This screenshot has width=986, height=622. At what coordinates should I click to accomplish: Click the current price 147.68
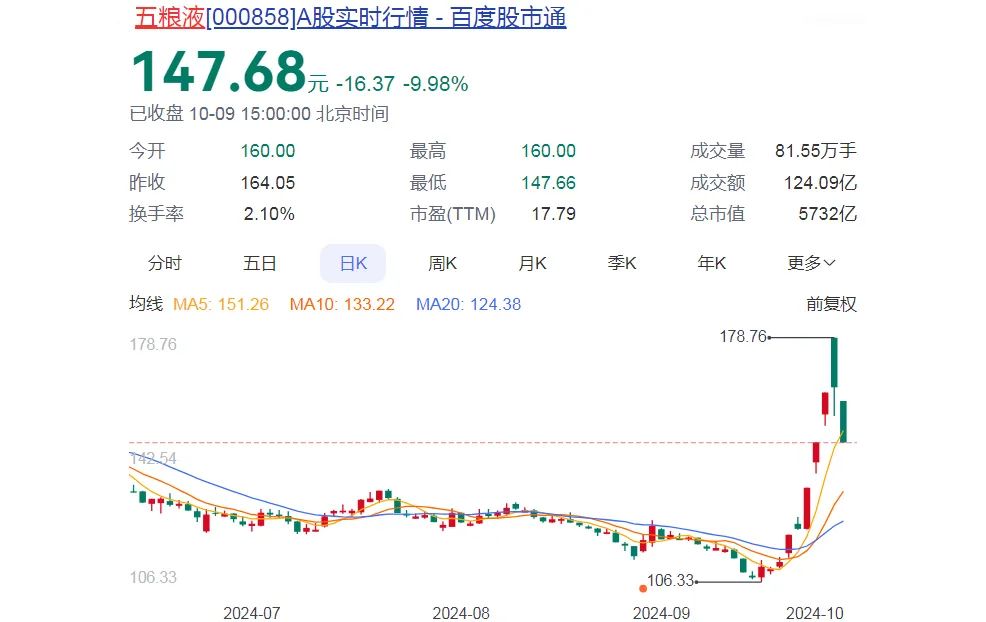(x=219, y=71)
